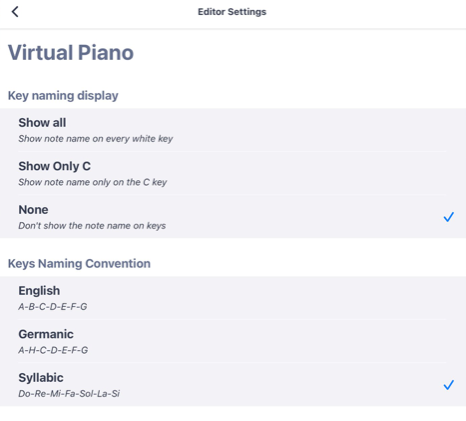466x421 pixels.
Task: Click the Keys Naming Convention section header
Action: 79,264
